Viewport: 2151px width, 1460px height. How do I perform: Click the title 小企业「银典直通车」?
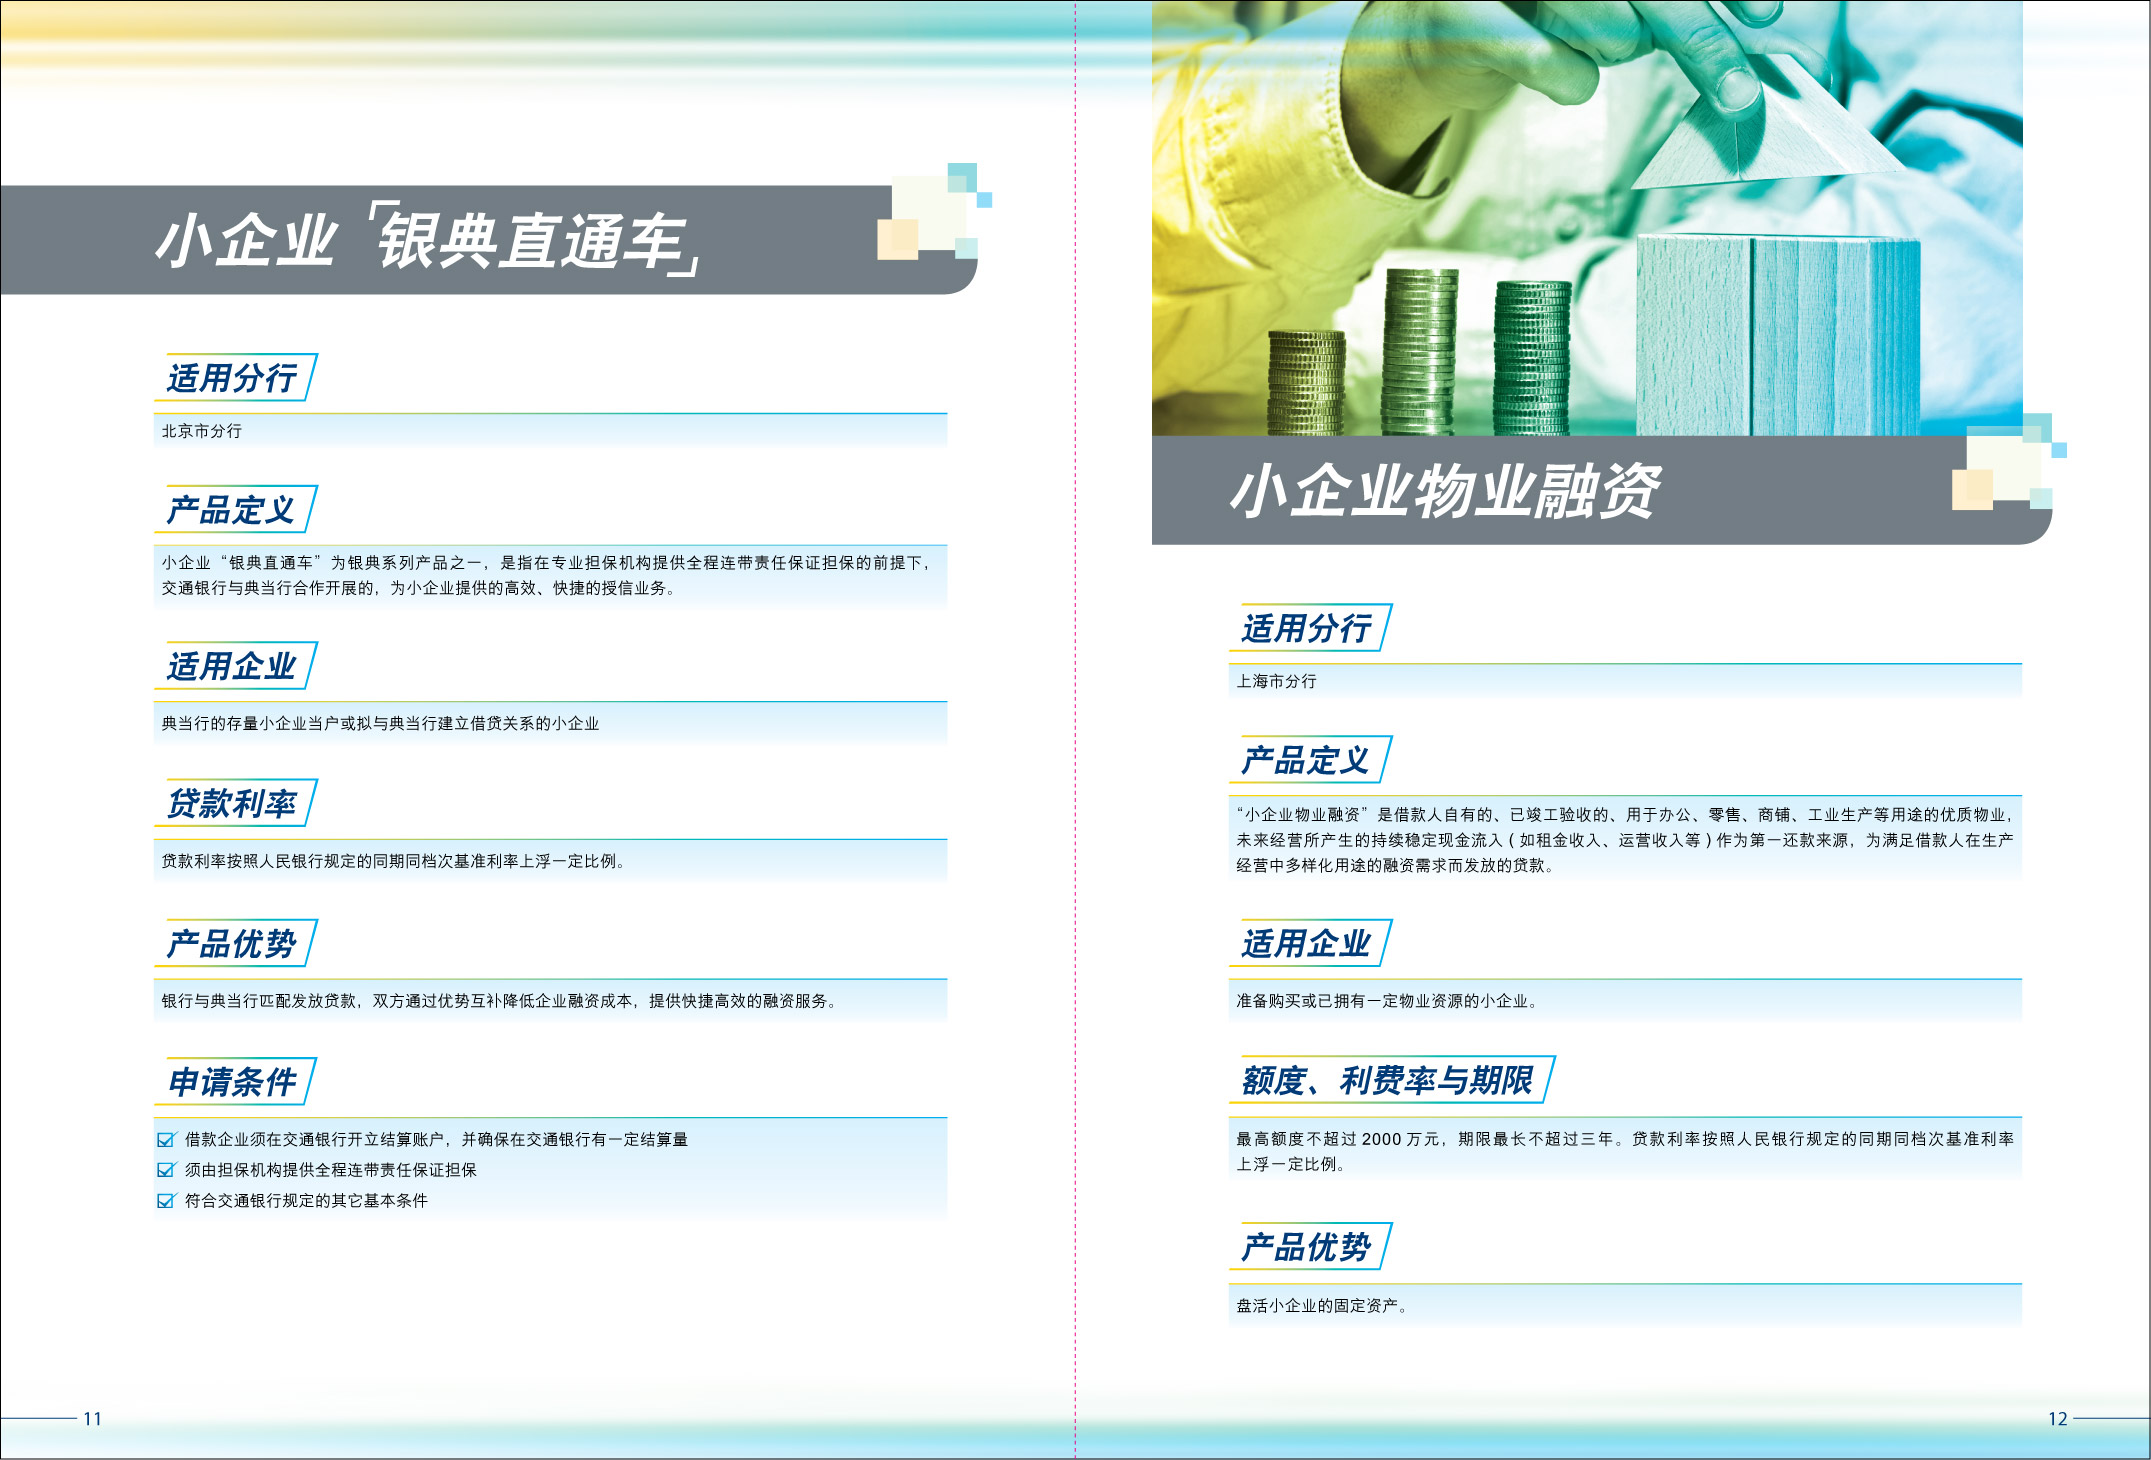coord(428,241)
